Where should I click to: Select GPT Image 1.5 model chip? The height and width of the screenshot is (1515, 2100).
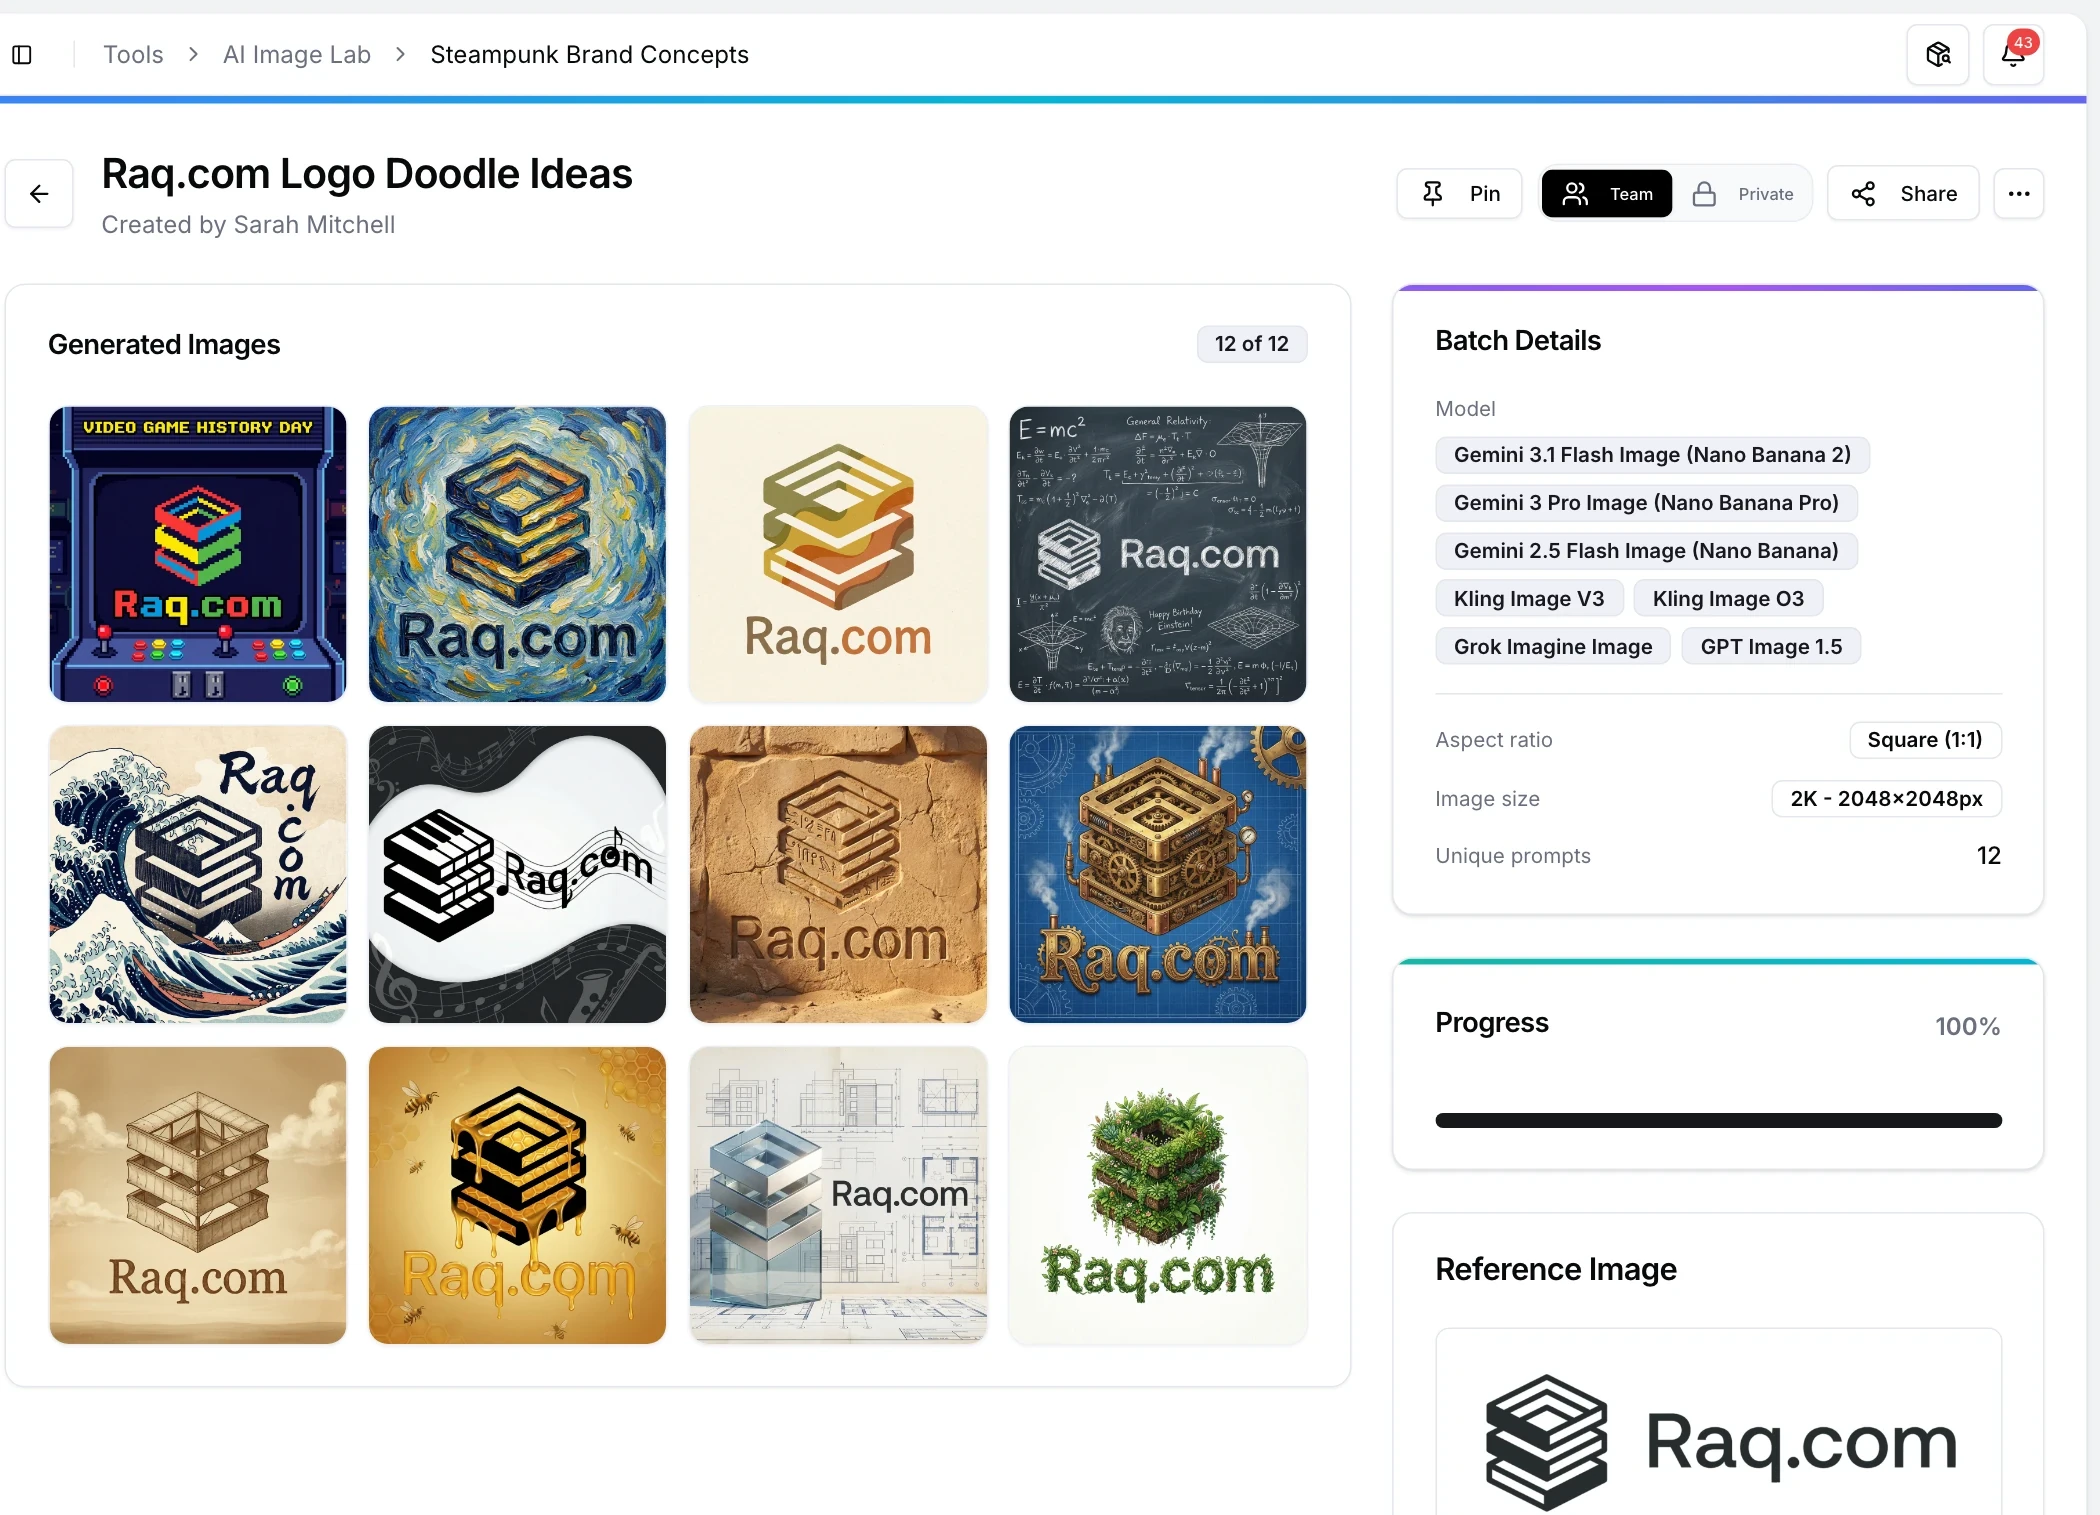1771,647
